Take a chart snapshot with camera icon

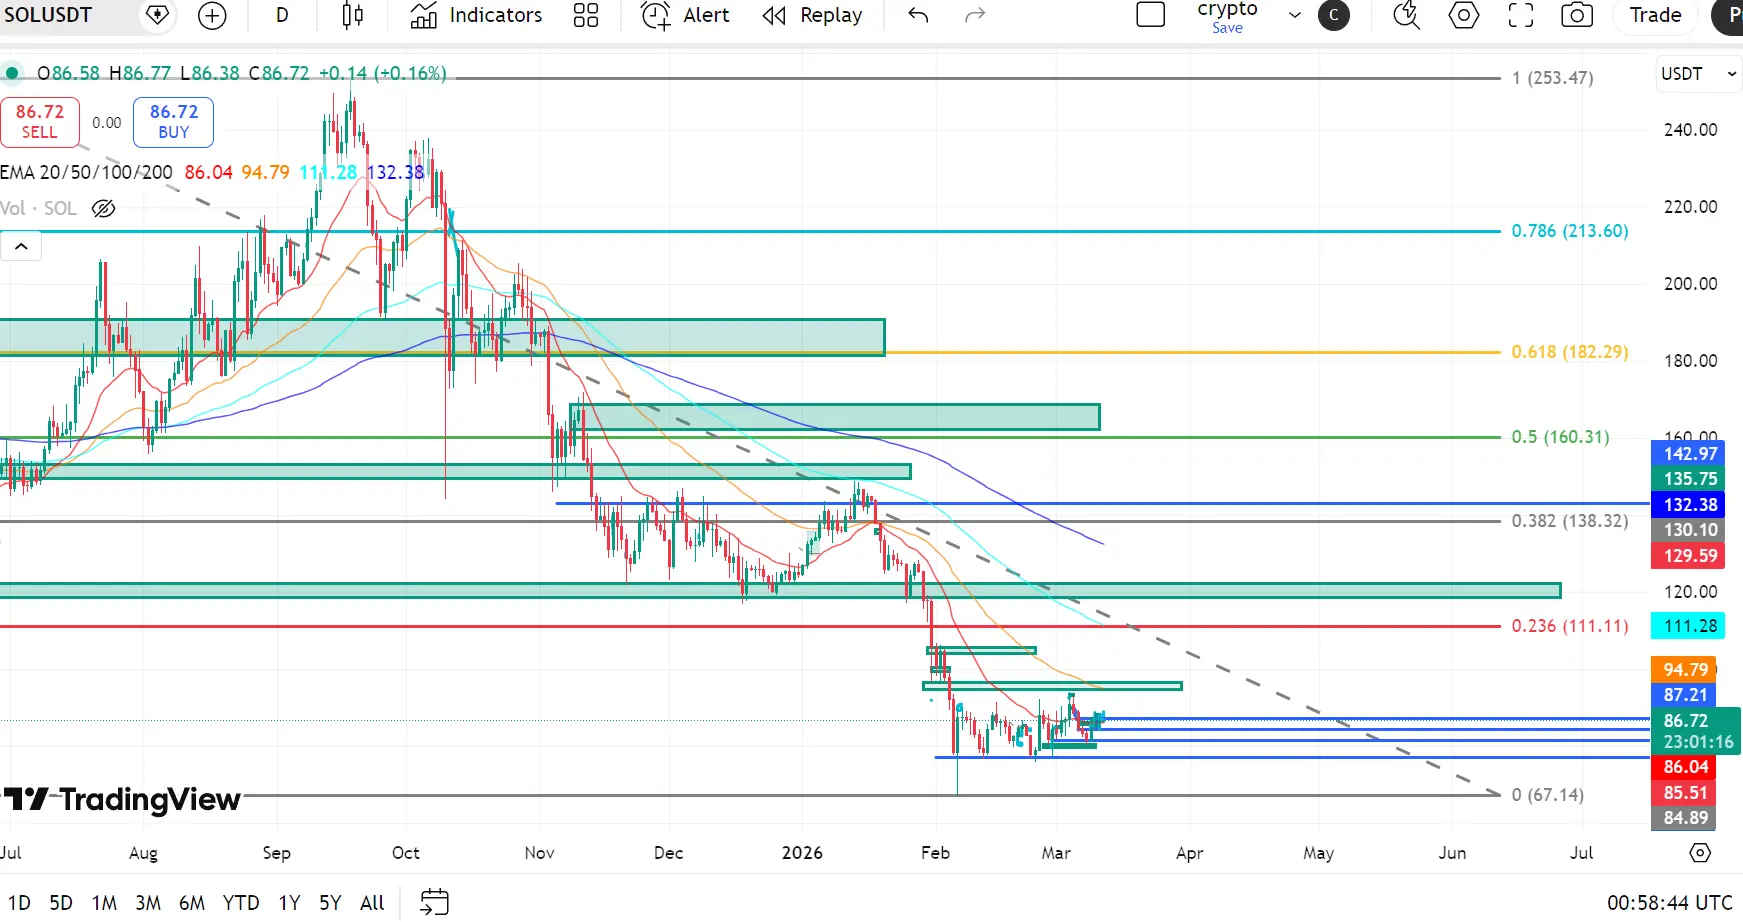[x=1577, y=15]
